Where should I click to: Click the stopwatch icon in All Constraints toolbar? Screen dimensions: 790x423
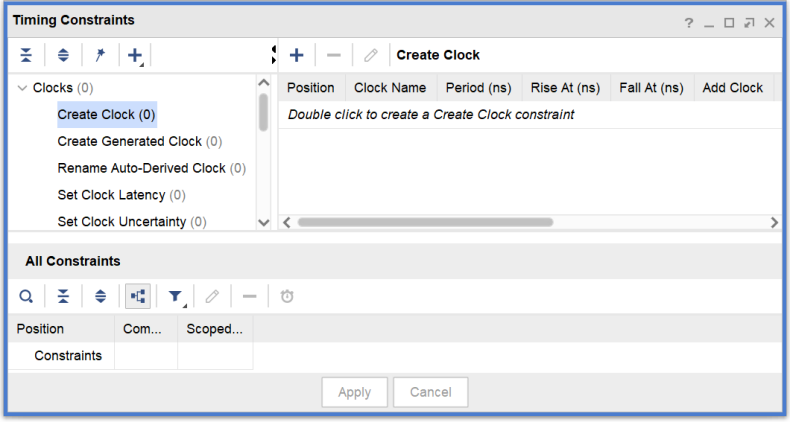pyautogui.click(x=287, y=296)
